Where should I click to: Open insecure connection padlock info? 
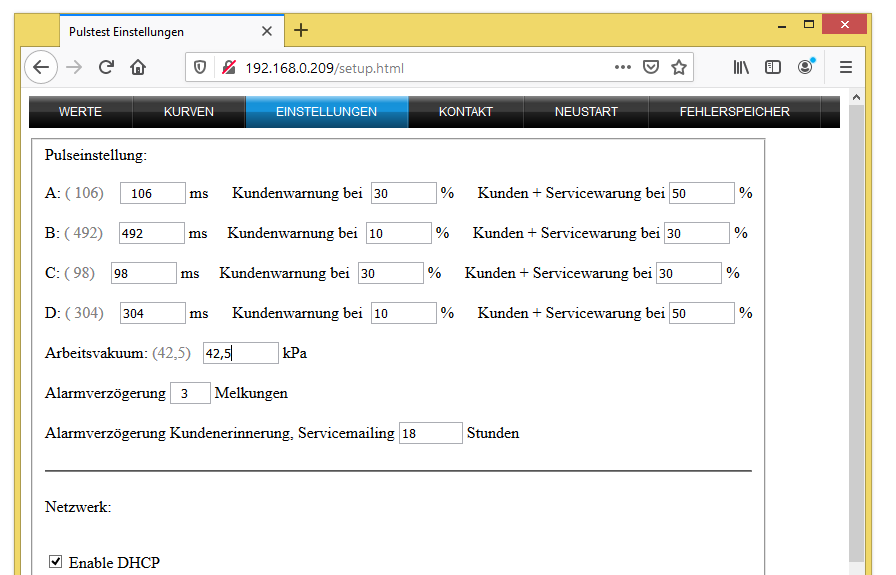point(229,68)
